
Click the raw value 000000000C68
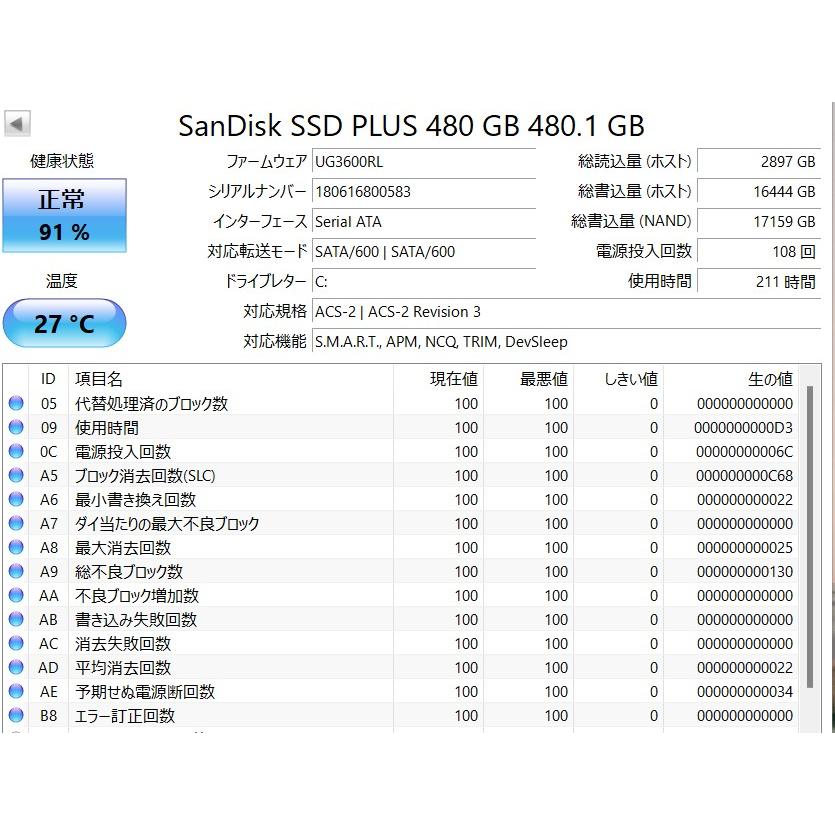[x=744, y=476]
